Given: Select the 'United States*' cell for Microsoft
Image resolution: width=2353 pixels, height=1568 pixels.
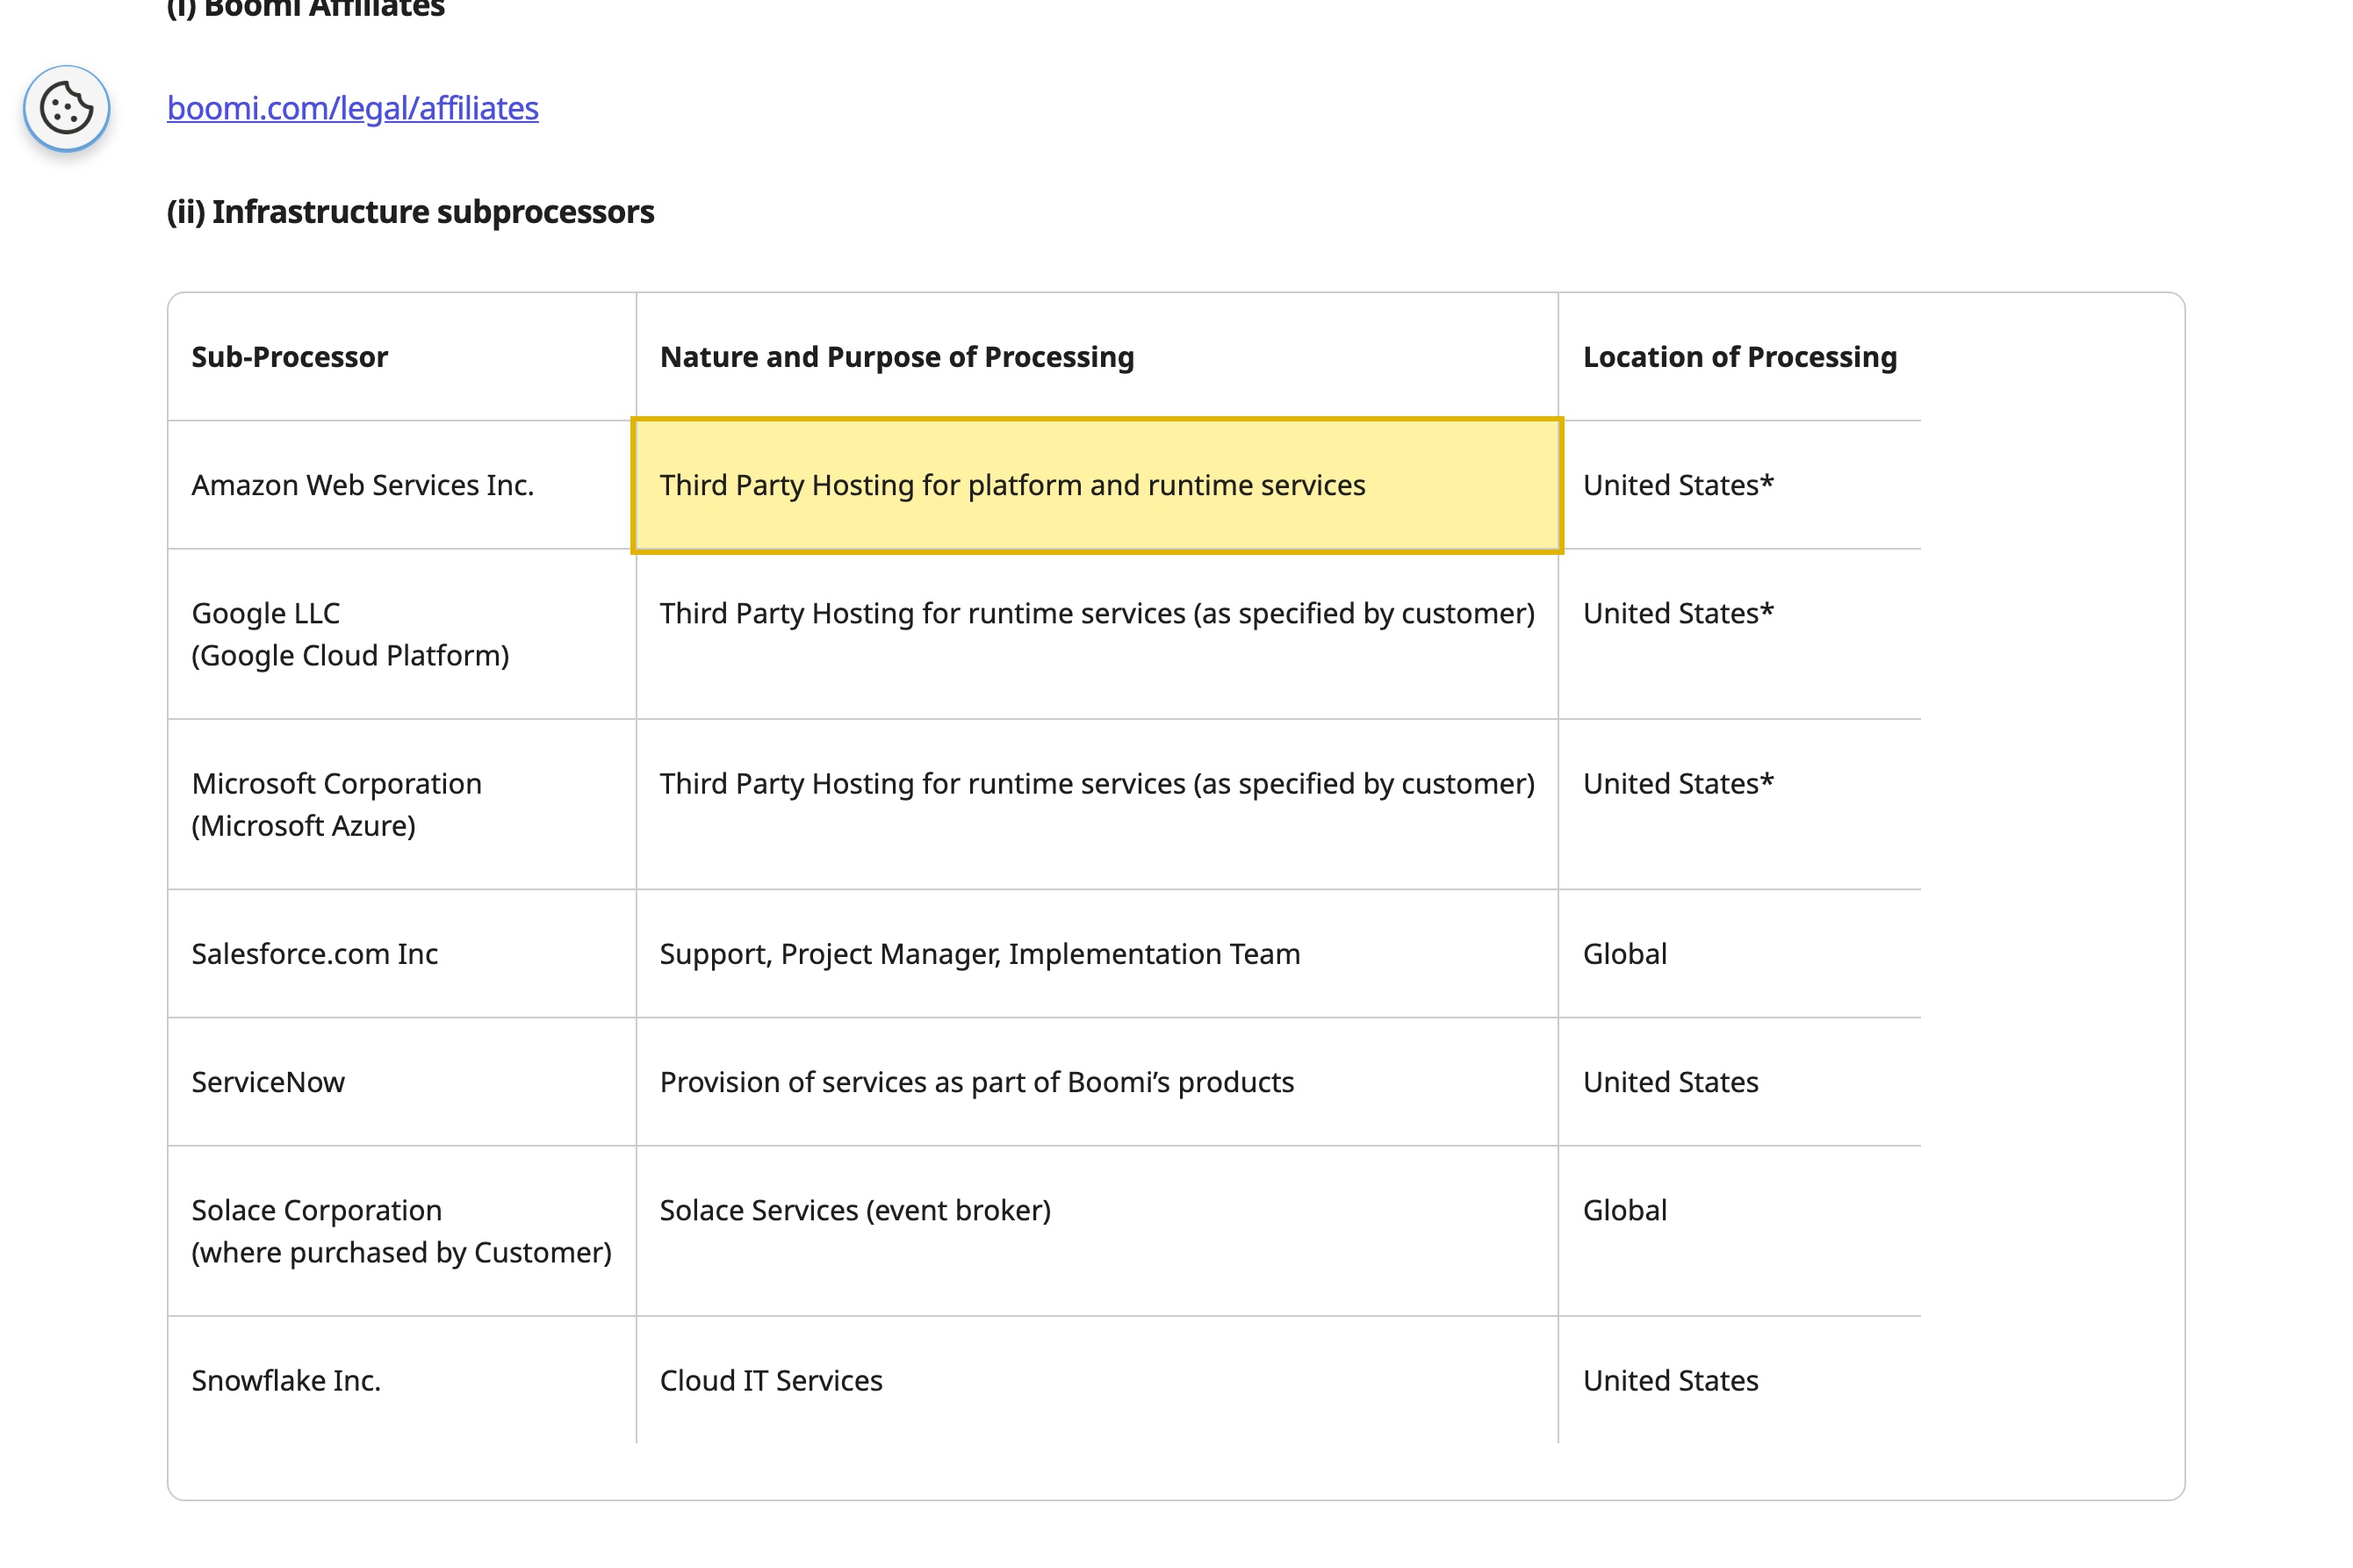Looking at the screenshot, I should (x=1739, y=804).
